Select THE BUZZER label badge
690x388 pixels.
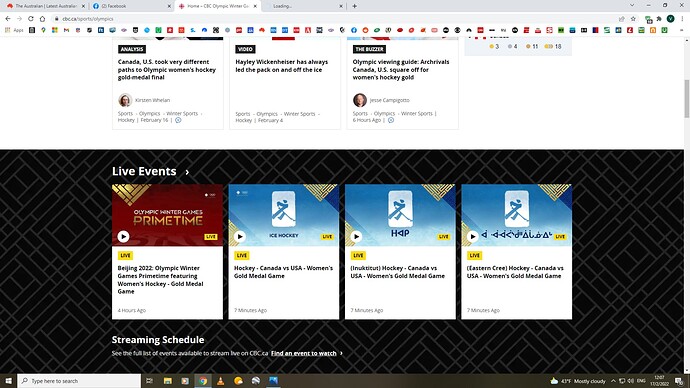(x=369, y=49)
